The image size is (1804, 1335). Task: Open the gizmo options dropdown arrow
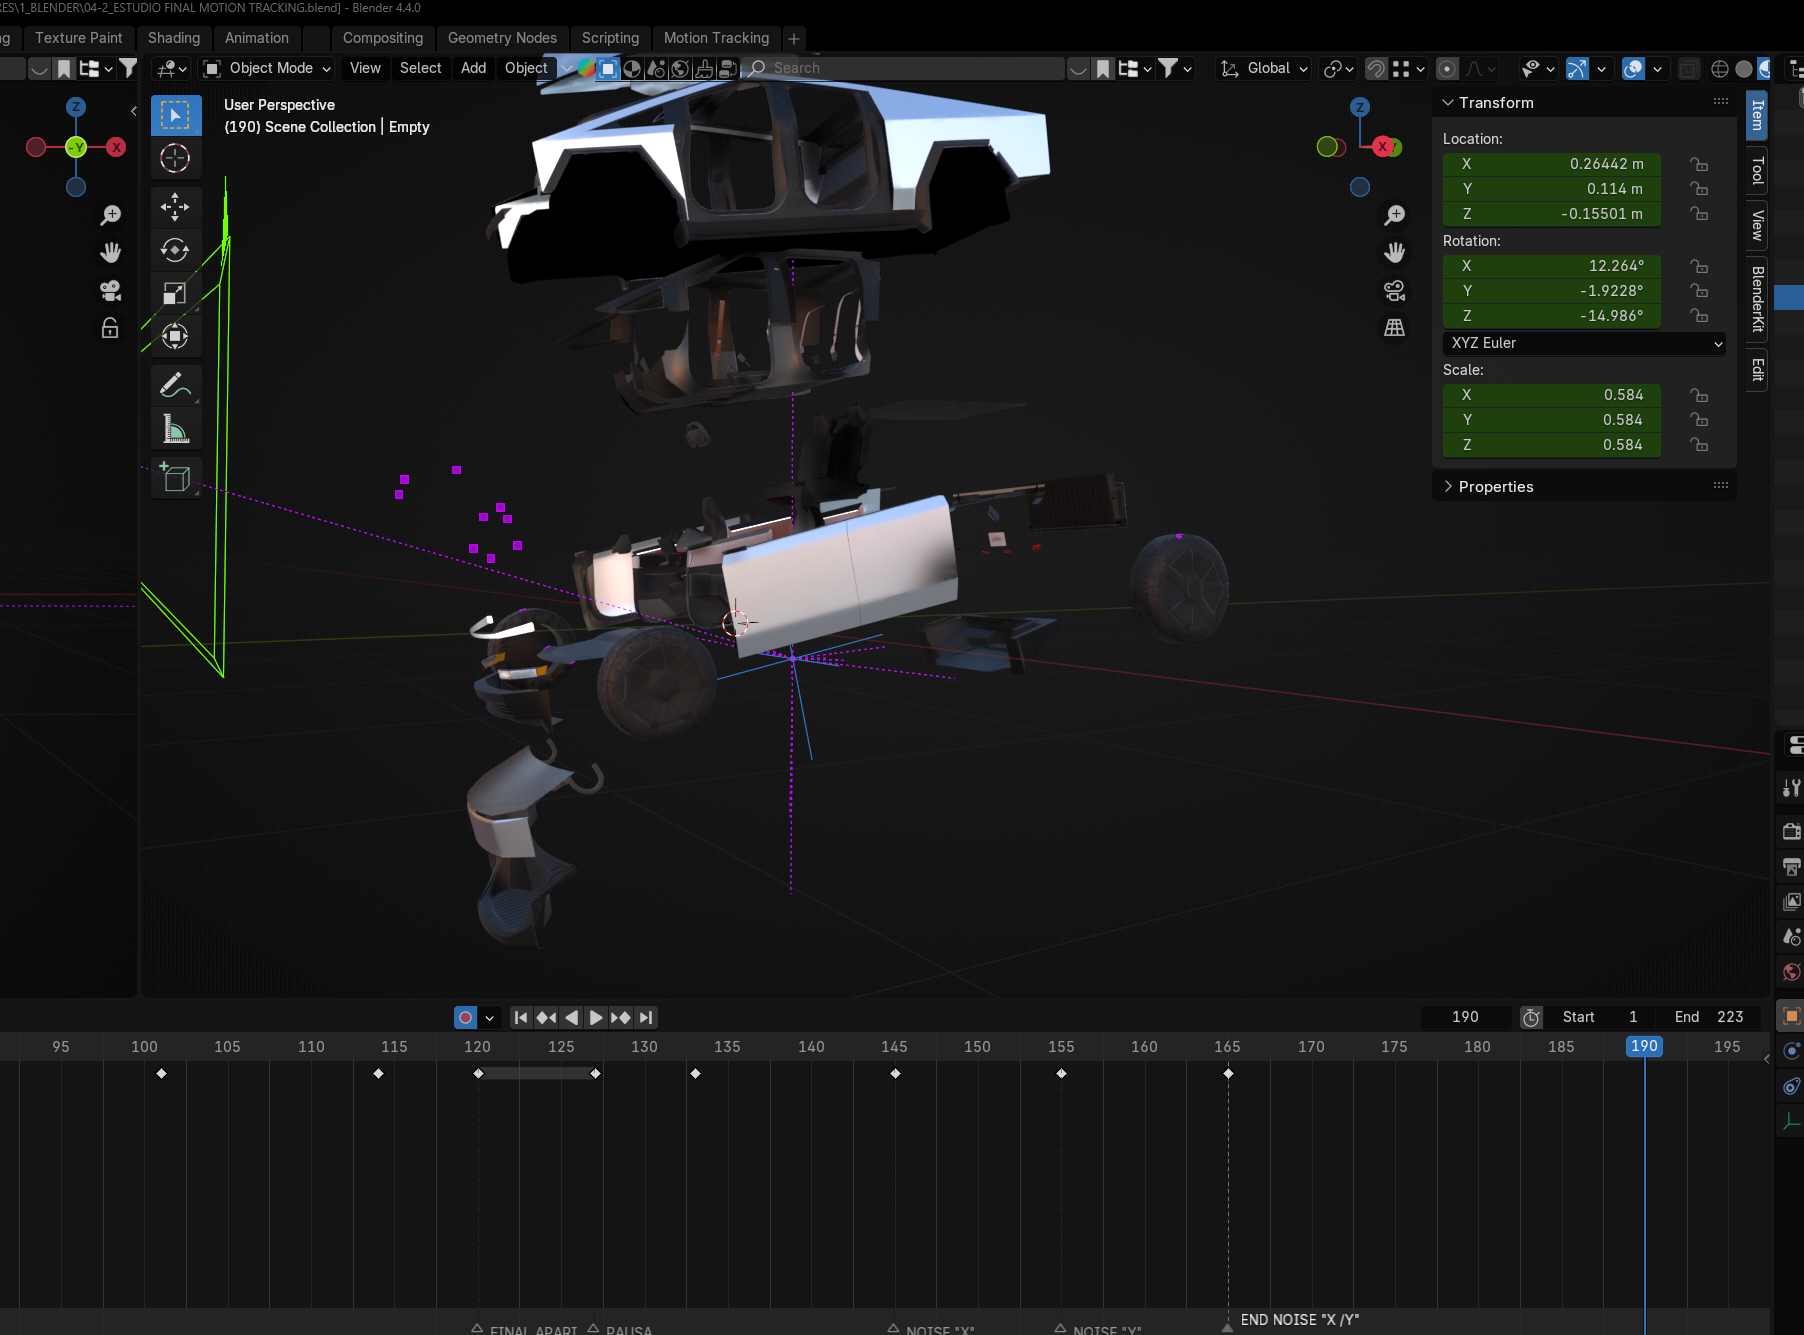click(1601, 68)
